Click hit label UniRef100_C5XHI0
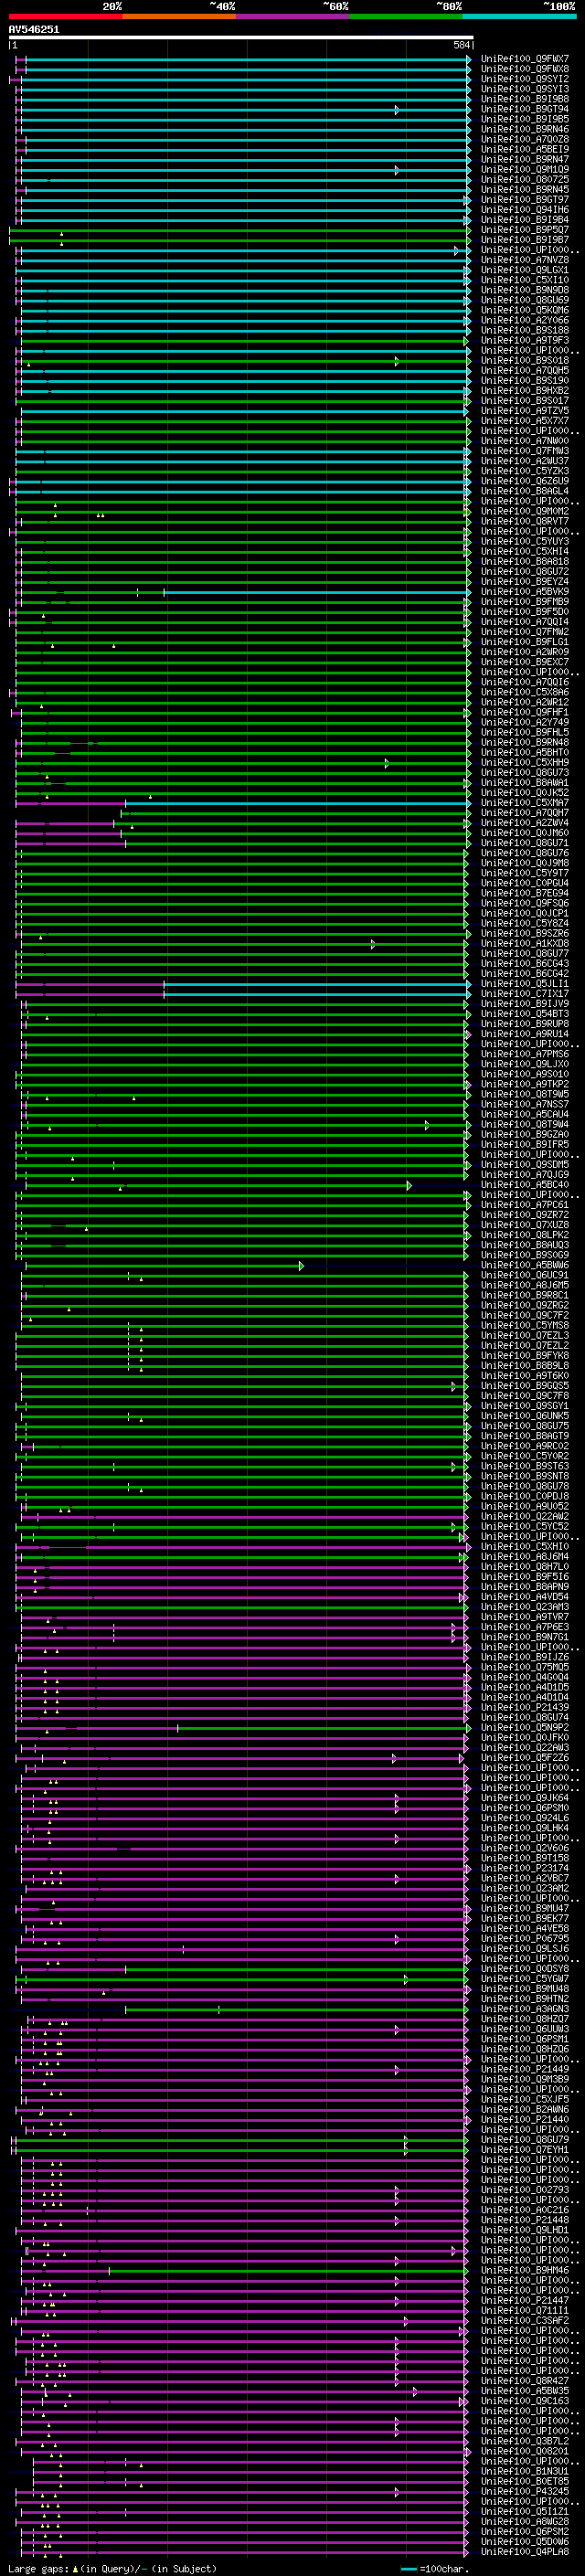This screenshot has height=2576, width=585. tap(525, 1547)
